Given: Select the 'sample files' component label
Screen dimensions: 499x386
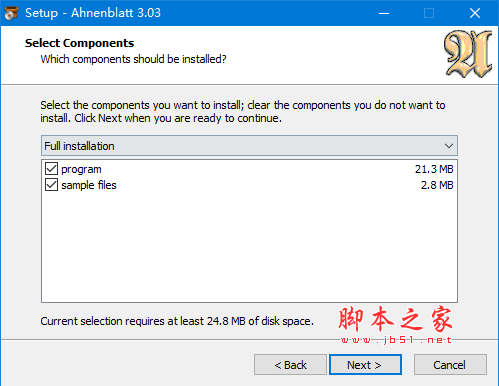Looking at the screenshot, I should coord(89,185).
